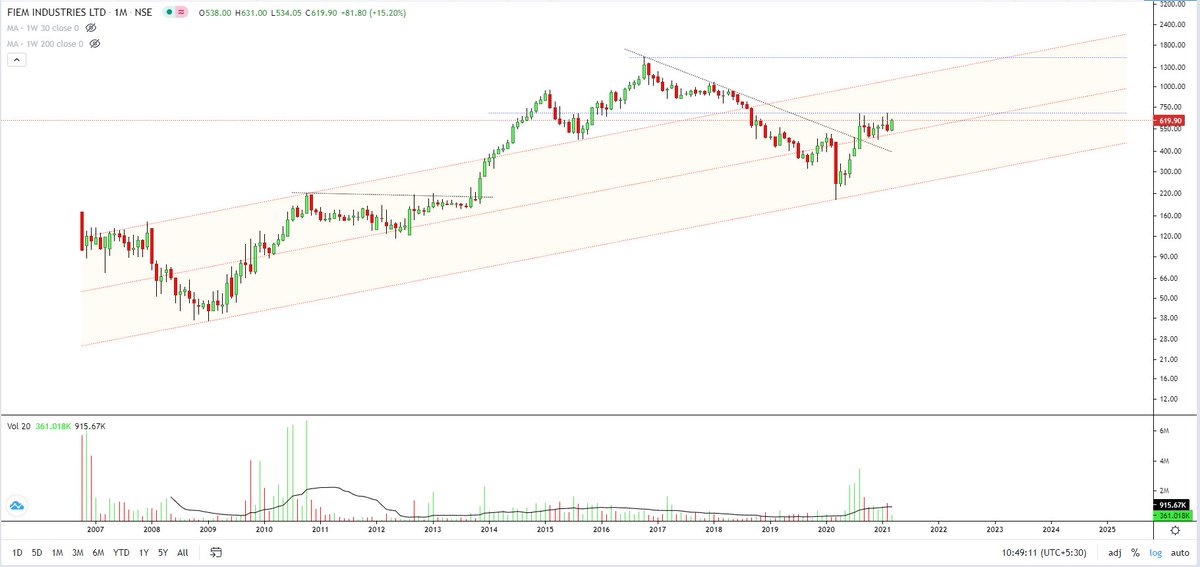The width and height of the screenshot is (1200, 567).
Task: Show All available data range
Action: tap(182, 552)
